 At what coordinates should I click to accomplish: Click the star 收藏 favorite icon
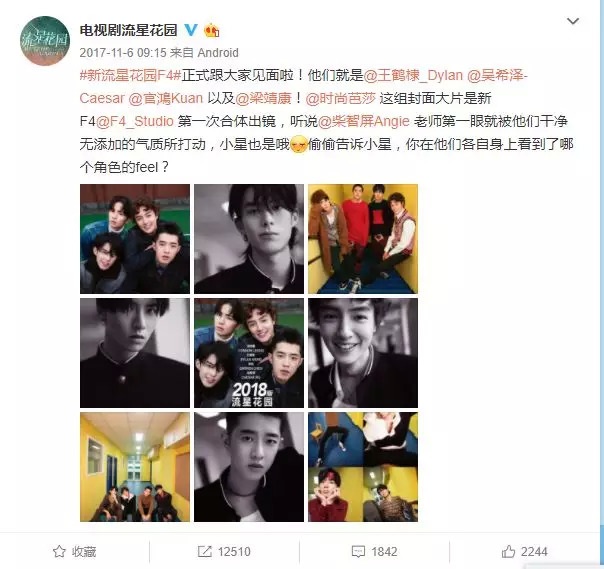[59, 551]
